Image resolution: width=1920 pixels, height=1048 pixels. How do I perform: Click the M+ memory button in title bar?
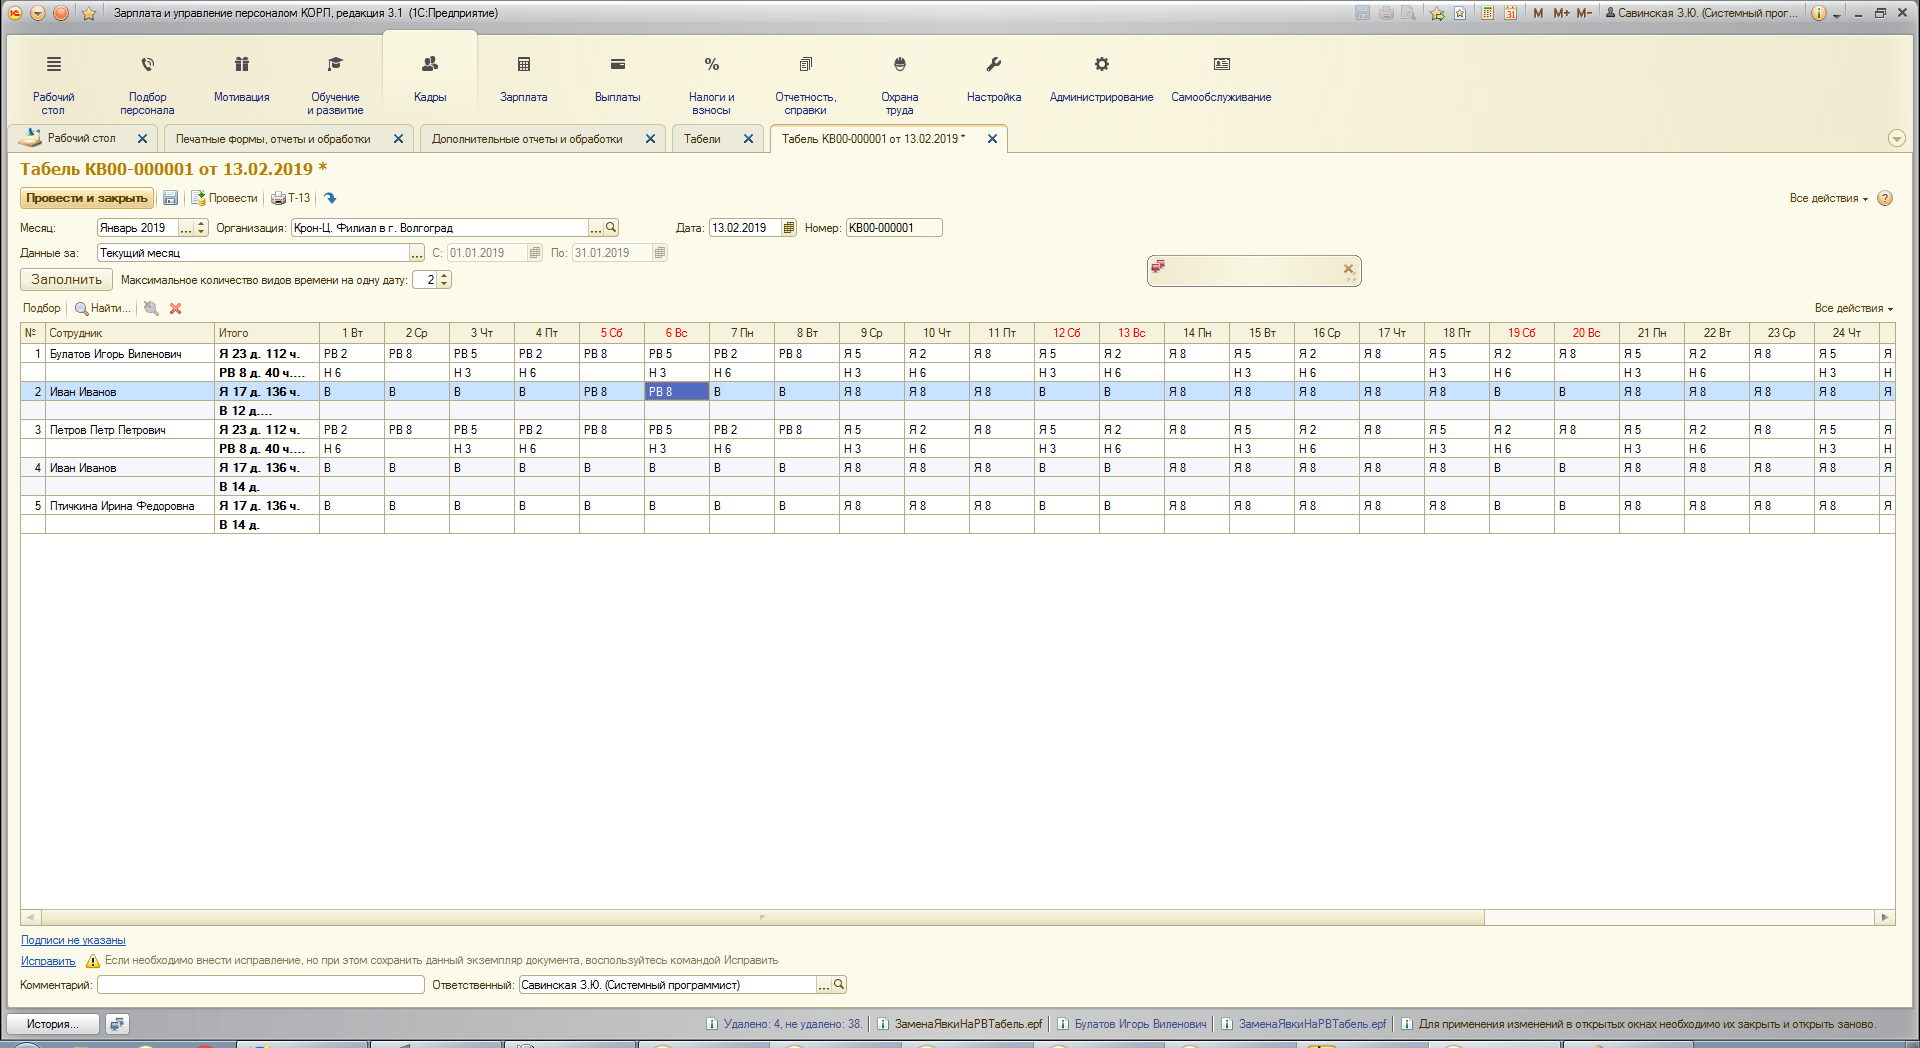pyautogui.click(x=1561, y=13)
